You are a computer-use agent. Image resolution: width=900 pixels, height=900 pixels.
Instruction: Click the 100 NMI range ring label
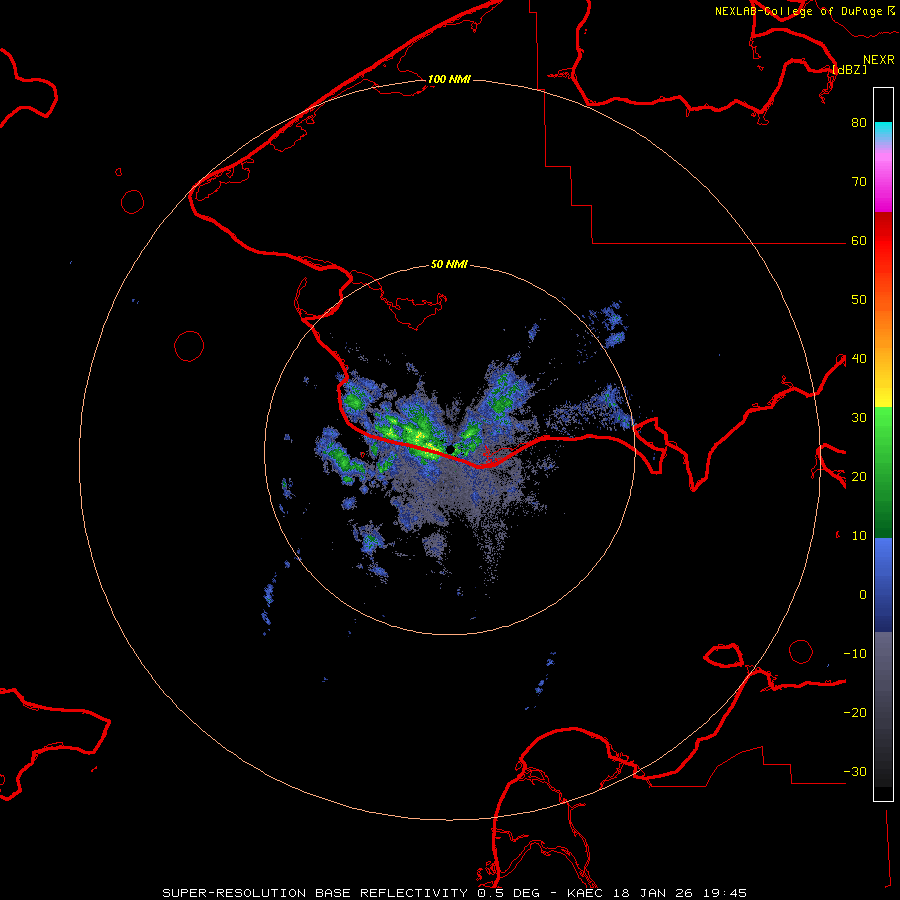pos(449,79)
